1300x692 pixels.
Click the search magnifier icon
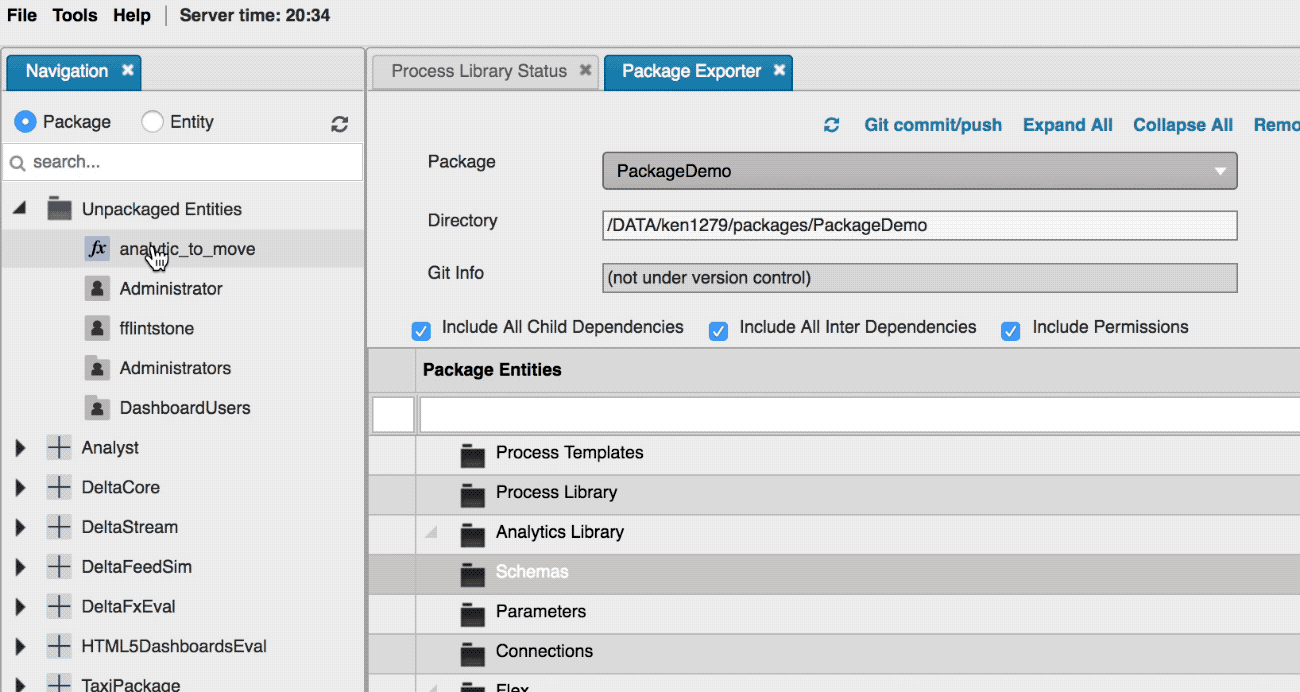click(x=18, y=162)
